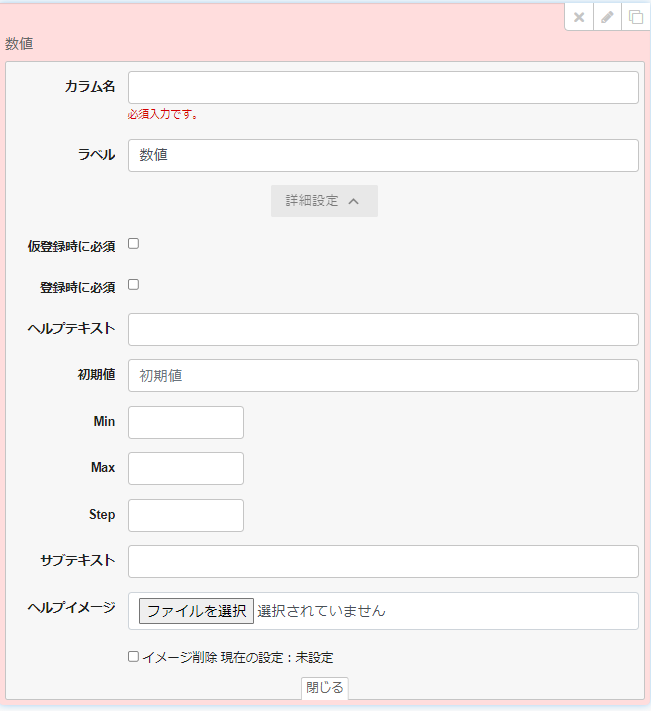Click the ヘルプテキスト input field
Viewport: 651px width, 711px height.
pos(383,329)
